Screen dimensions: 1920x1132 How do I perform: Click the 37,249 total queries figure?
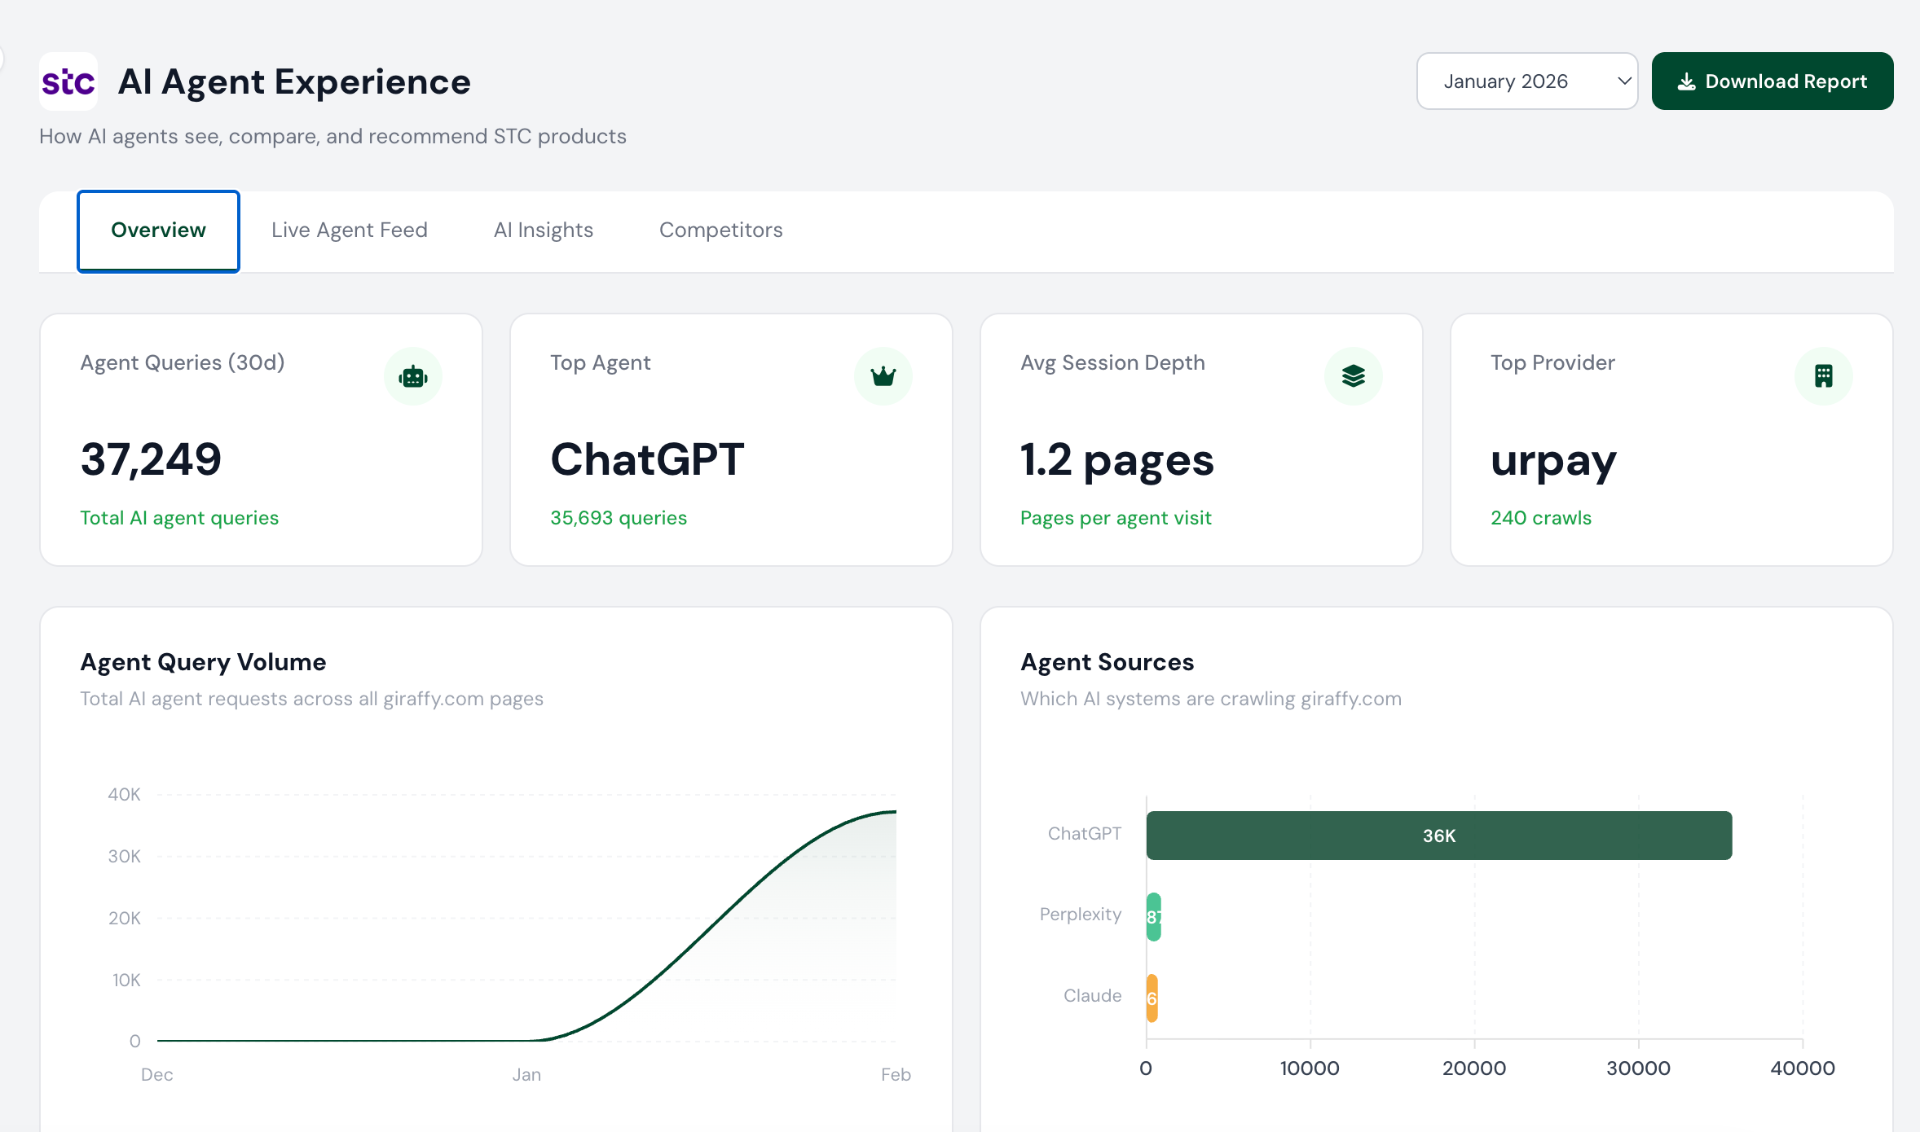pyautogui.click(x=151, y=460)
